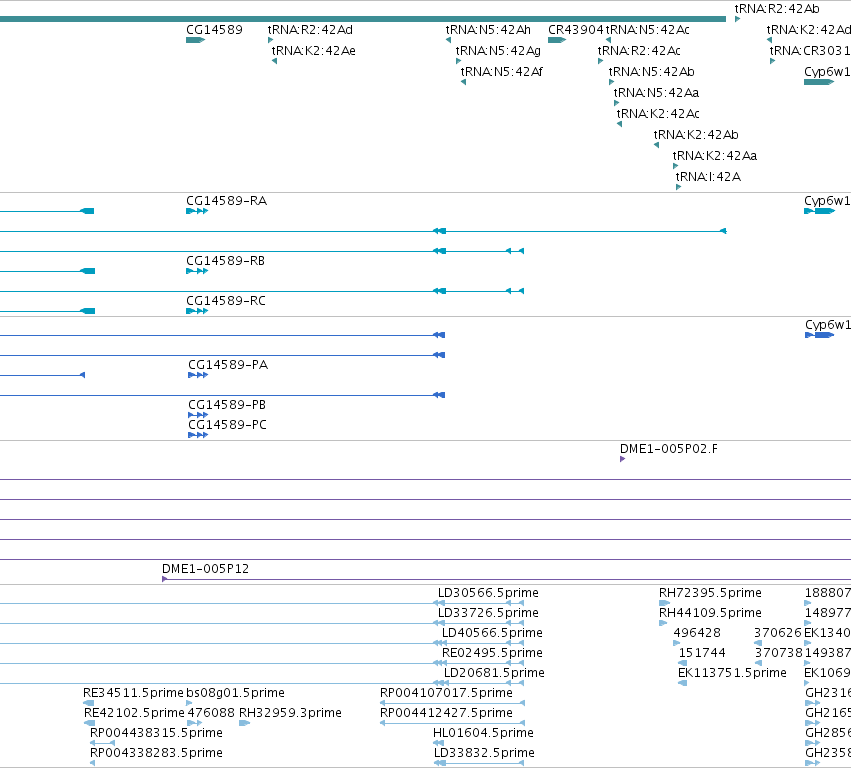Click the EK113751.5prime label
This screenshot has width=851, height=768.
pyautogui.click(x=732, y=673)
